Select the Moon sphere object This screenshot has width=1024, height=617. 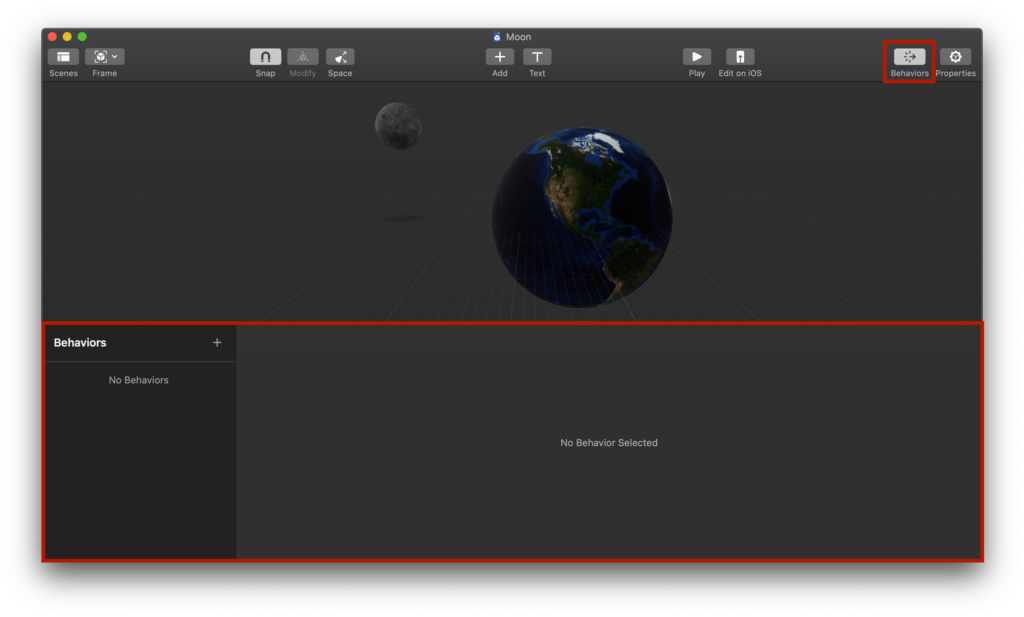[398, 125]
